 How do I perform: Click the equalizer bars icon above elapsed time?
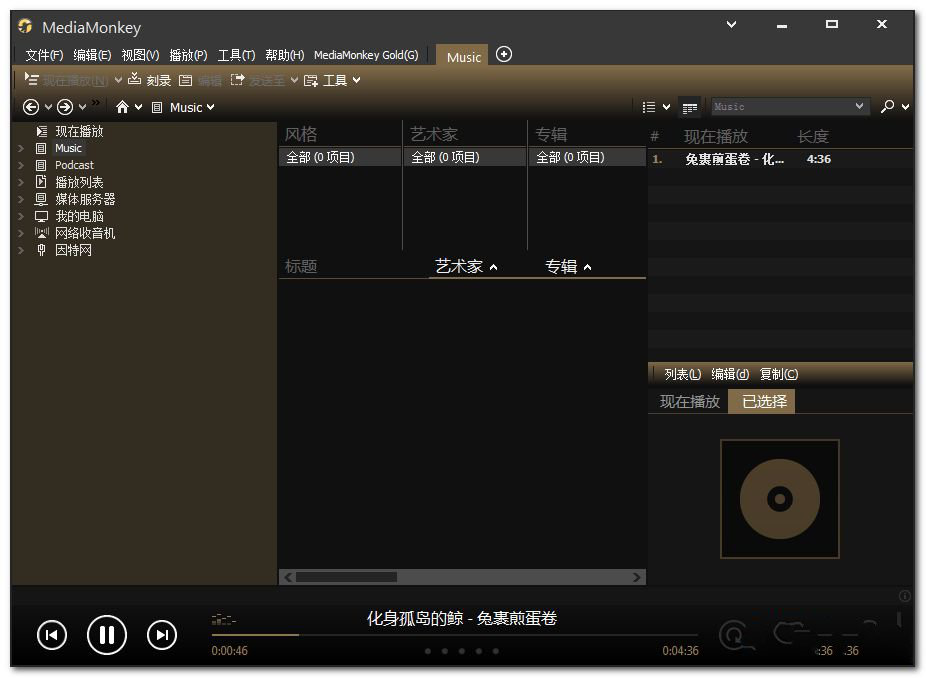tap(224, 620)
